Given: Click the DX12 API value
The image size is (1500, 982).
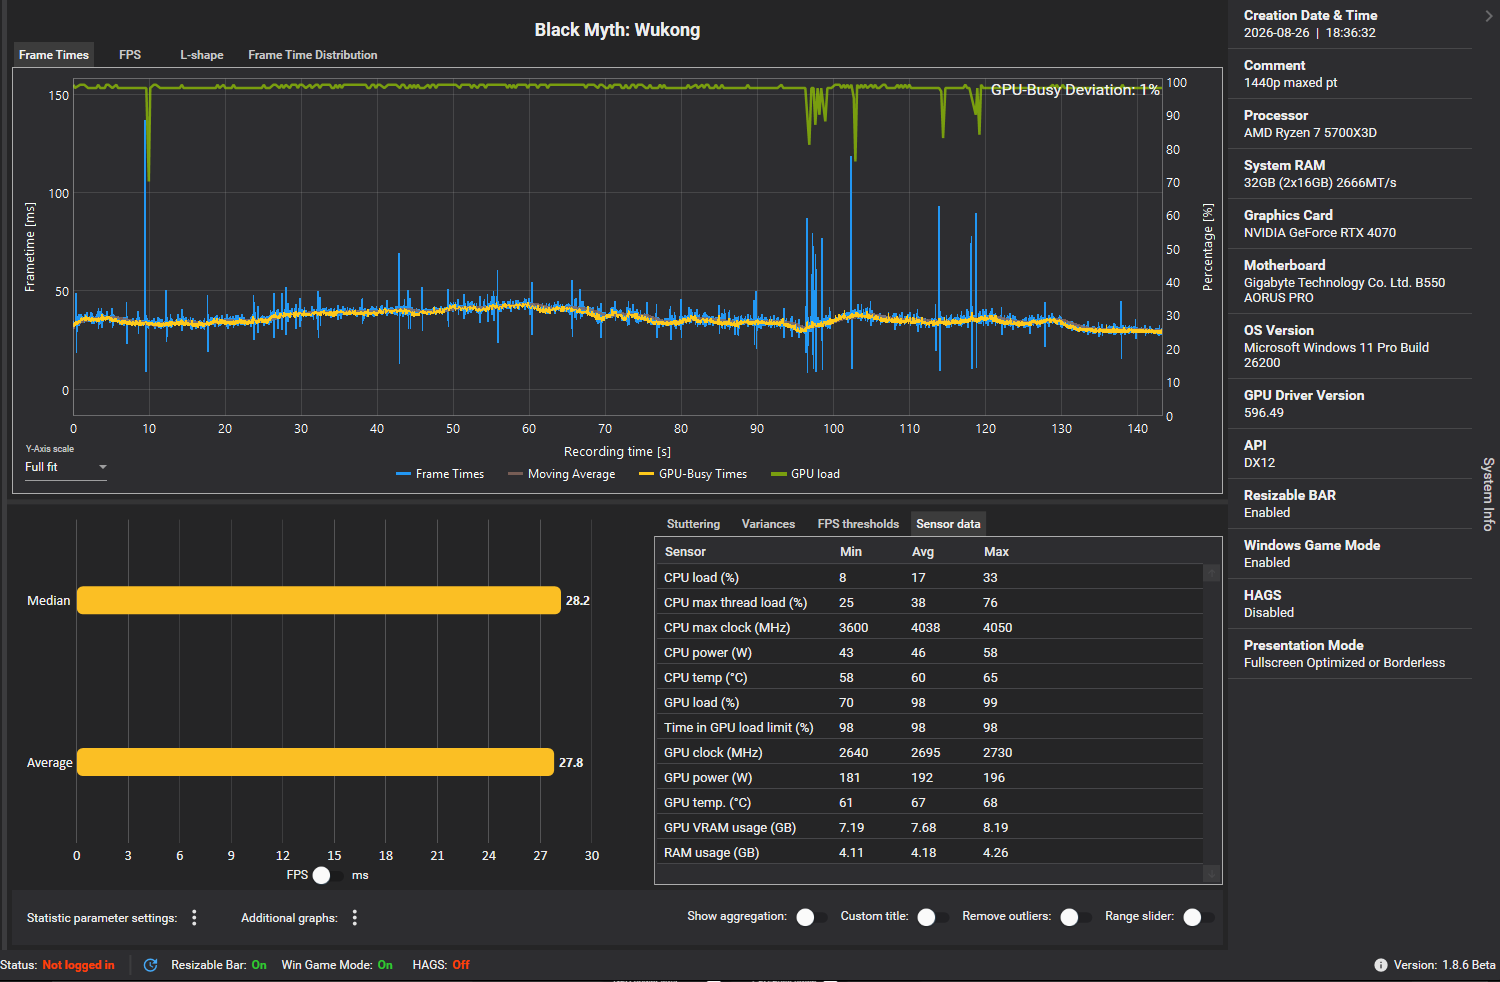Looking at the screenshot, I should (x=1259, y=463).
